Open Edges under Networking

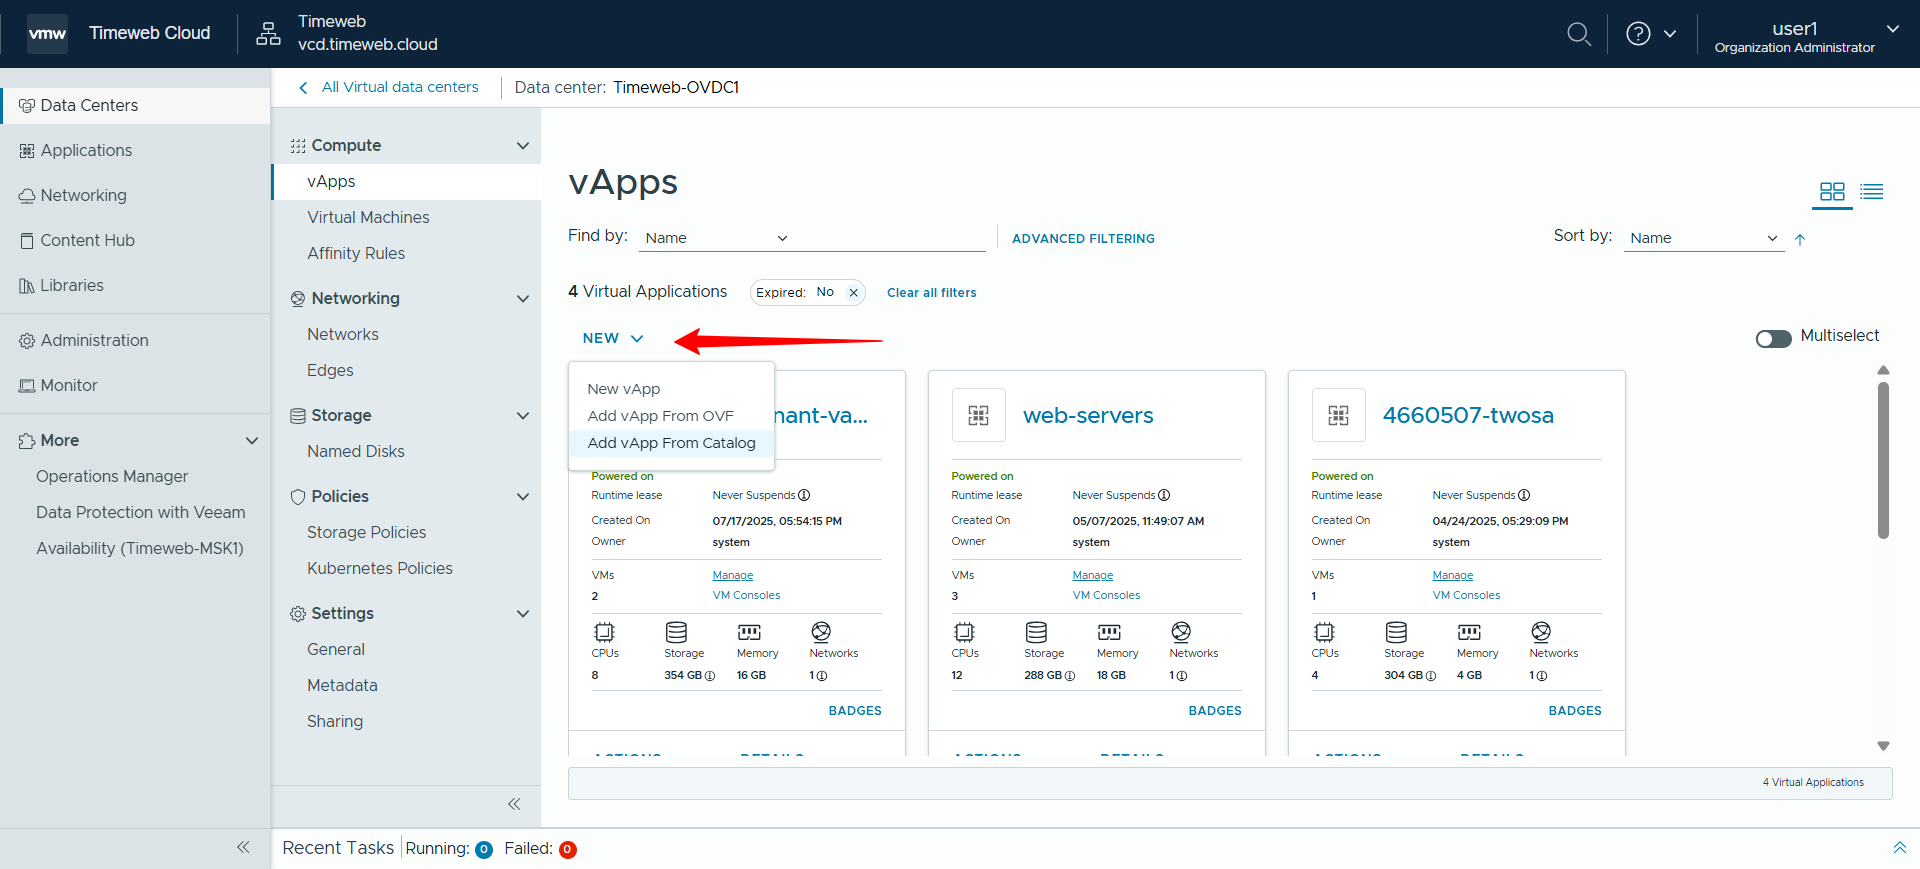coord(330,370)
